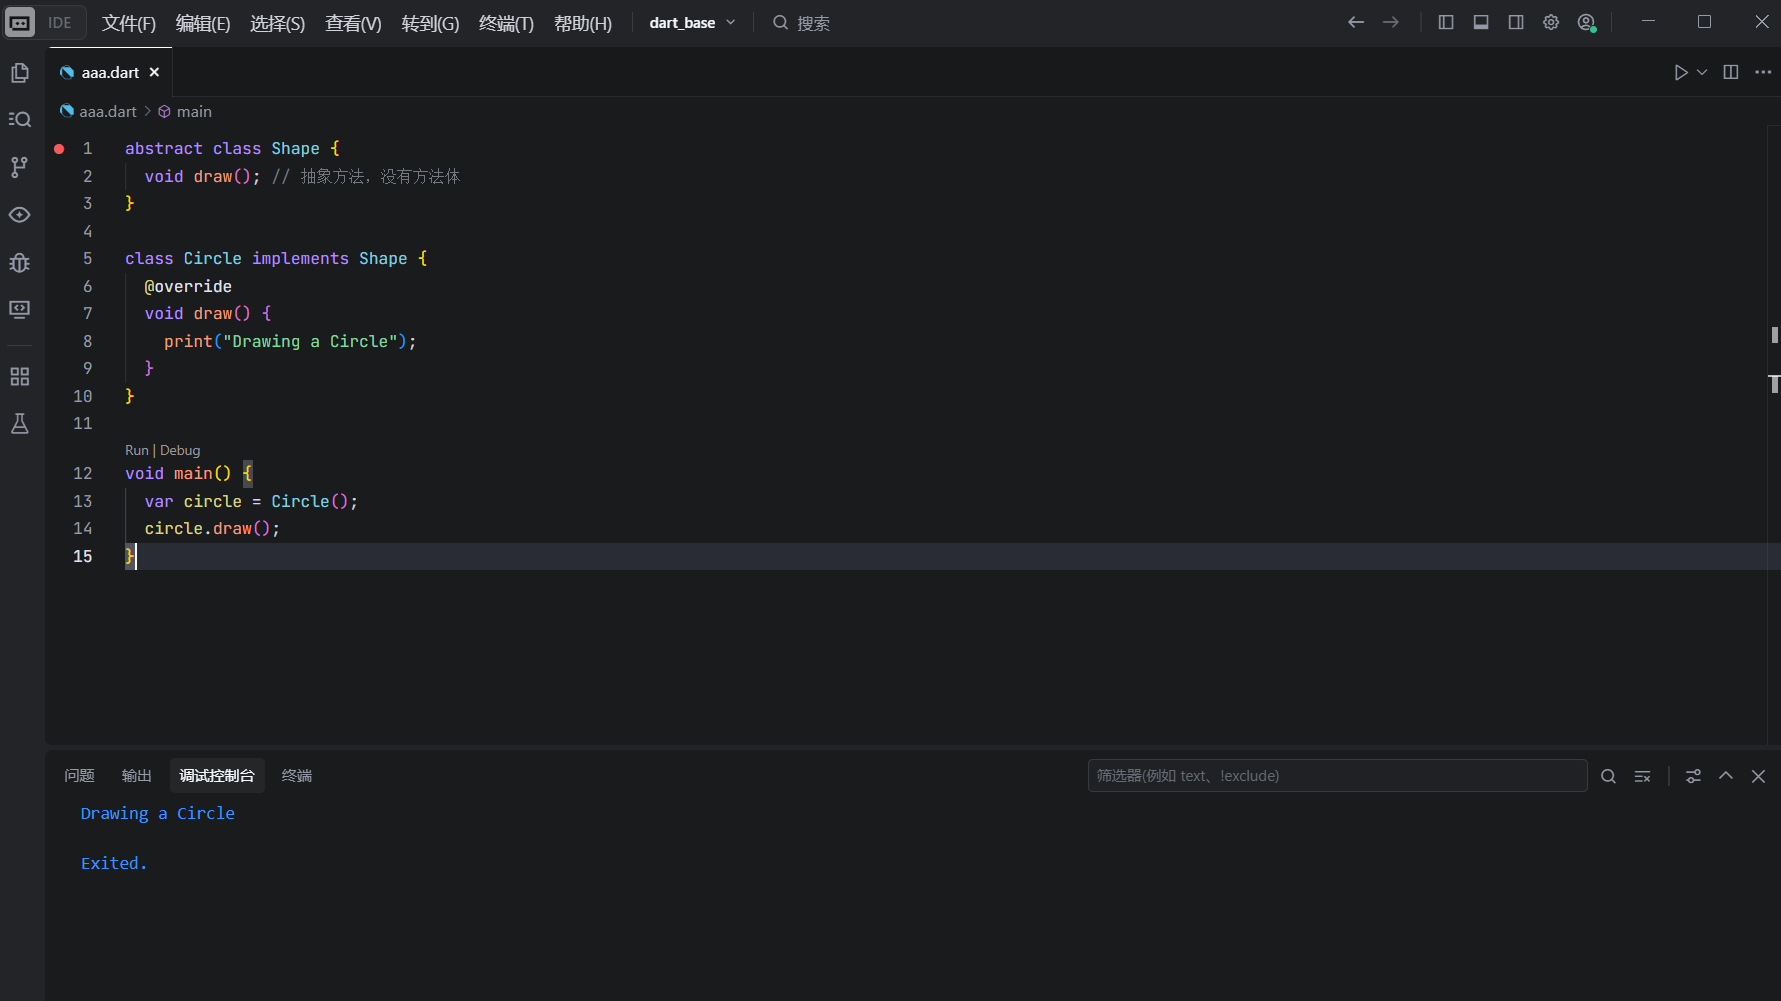1781x1001 pixels.
Task: Click the breadcrumb chevron separator
Action: tap(147, 112)
